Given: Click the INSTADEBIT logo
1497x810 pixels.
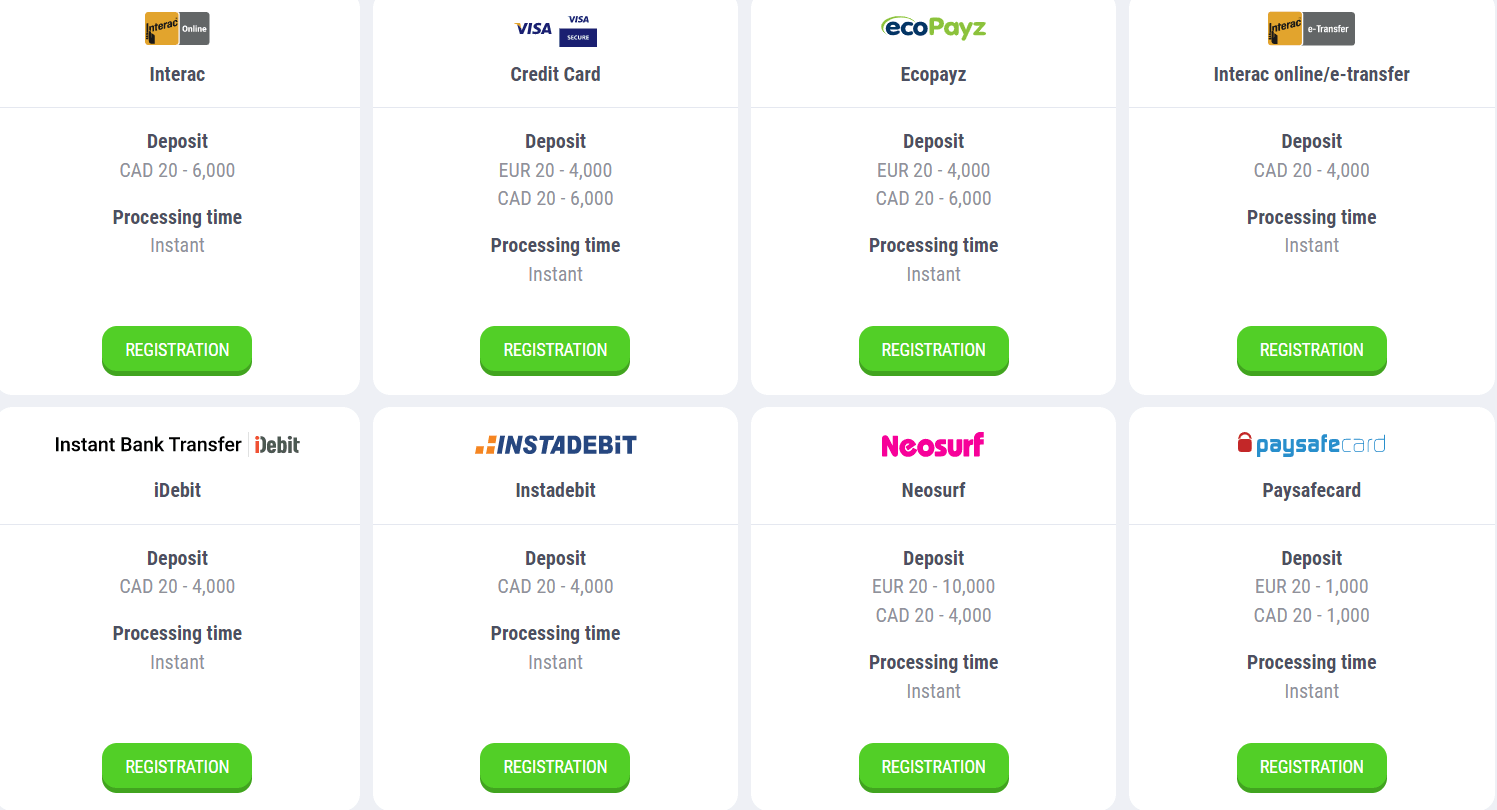Looking at the screenshot, I should click(555, 445).
